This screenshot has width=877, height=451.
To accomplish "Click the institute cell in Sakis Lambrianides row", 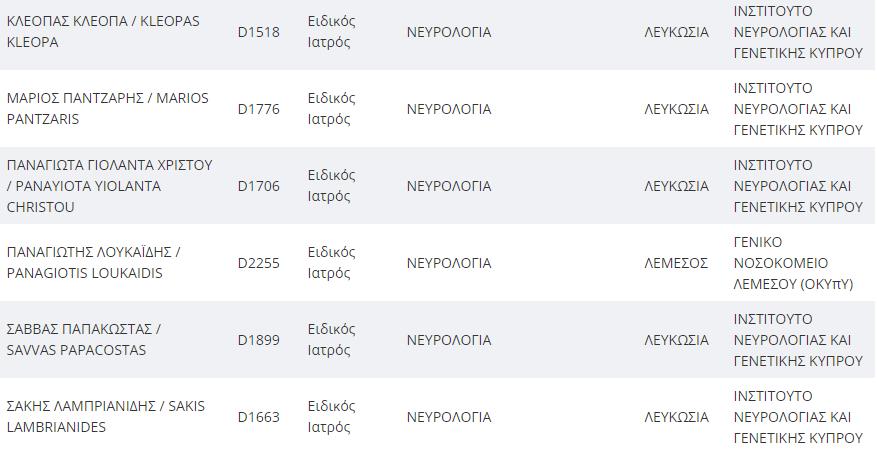I will click(798, 417).
